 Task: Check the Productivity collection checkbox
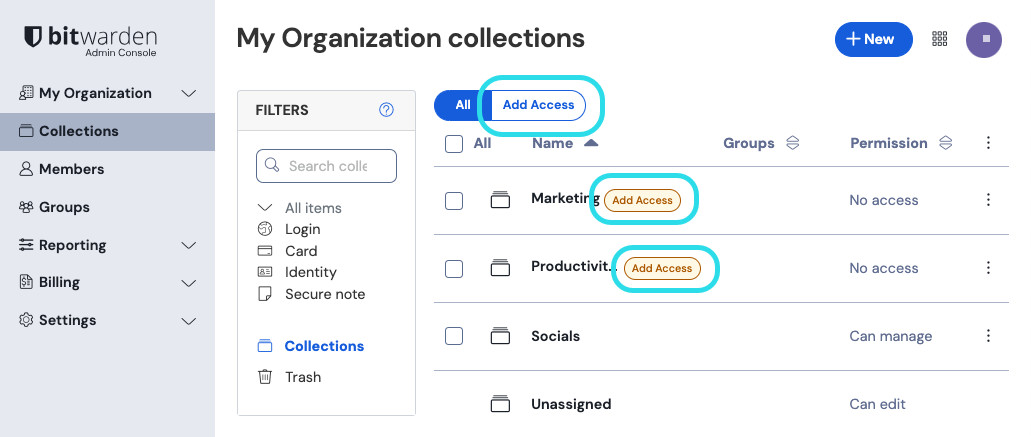click(x=454, y=268)
